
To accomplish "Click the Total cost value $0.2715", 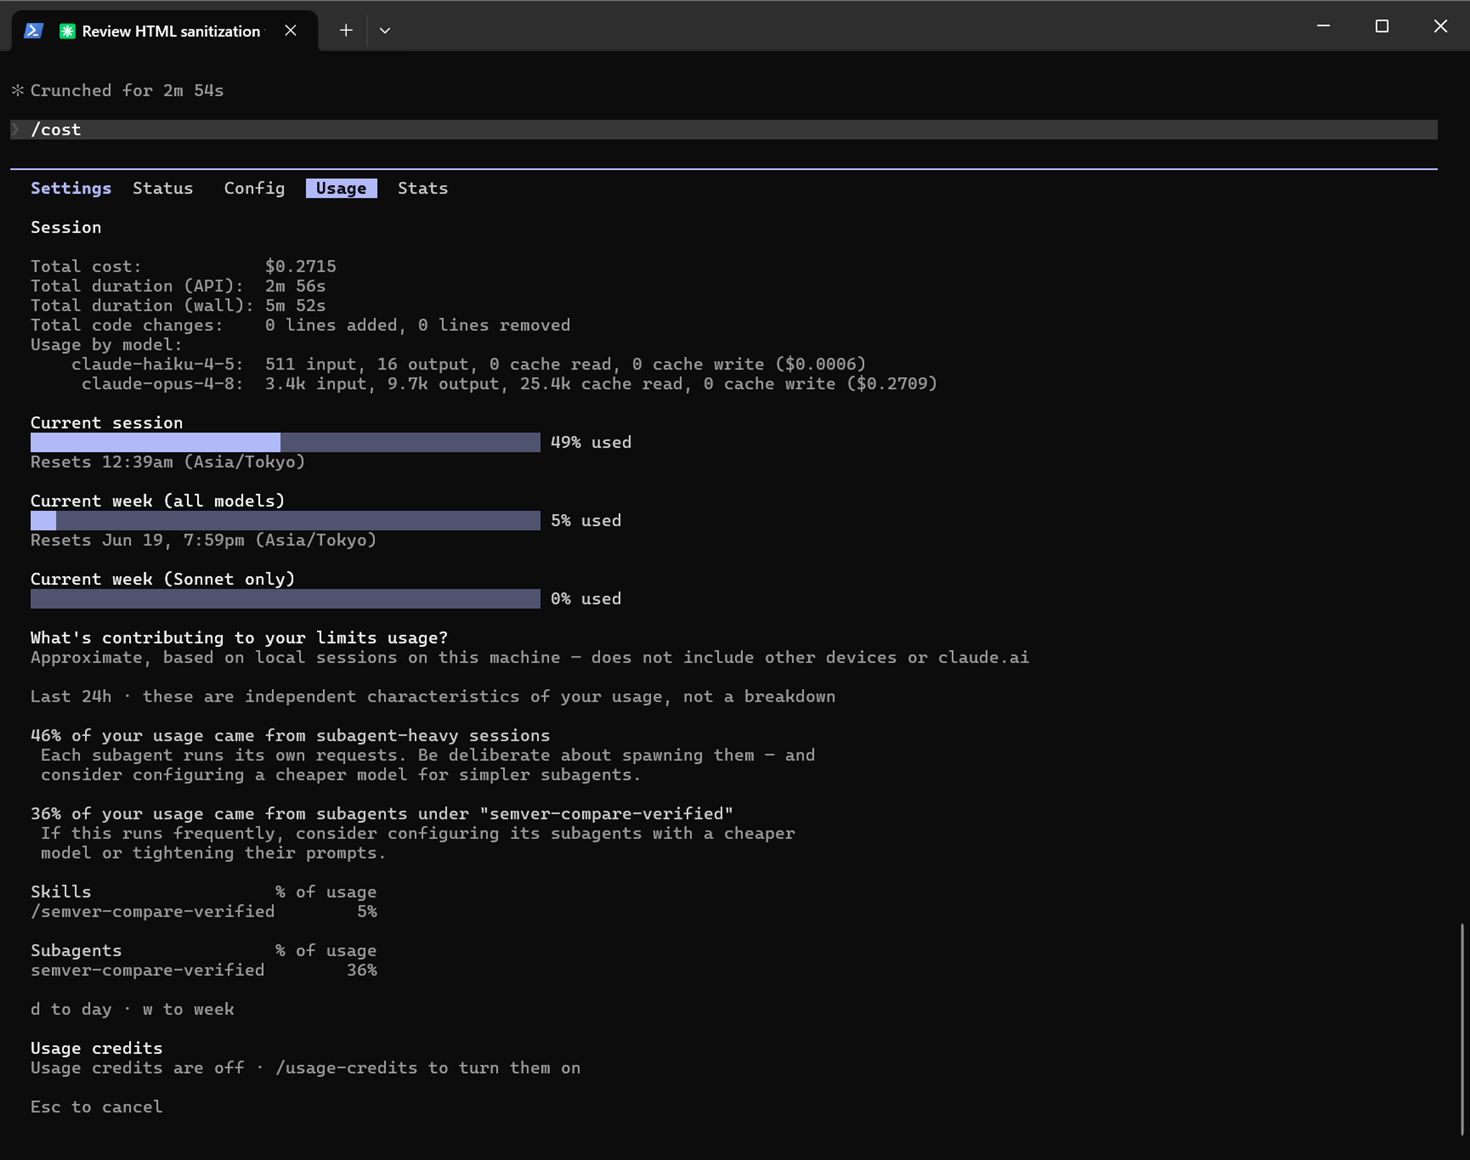I will coord(300,266).
